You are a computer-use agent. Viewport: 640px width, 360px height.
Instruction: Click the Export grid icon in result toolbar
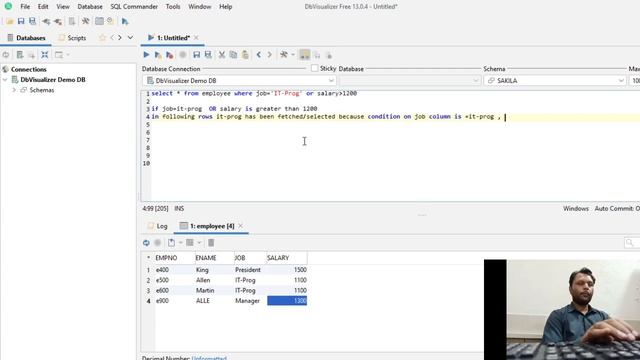pos(171,243)
